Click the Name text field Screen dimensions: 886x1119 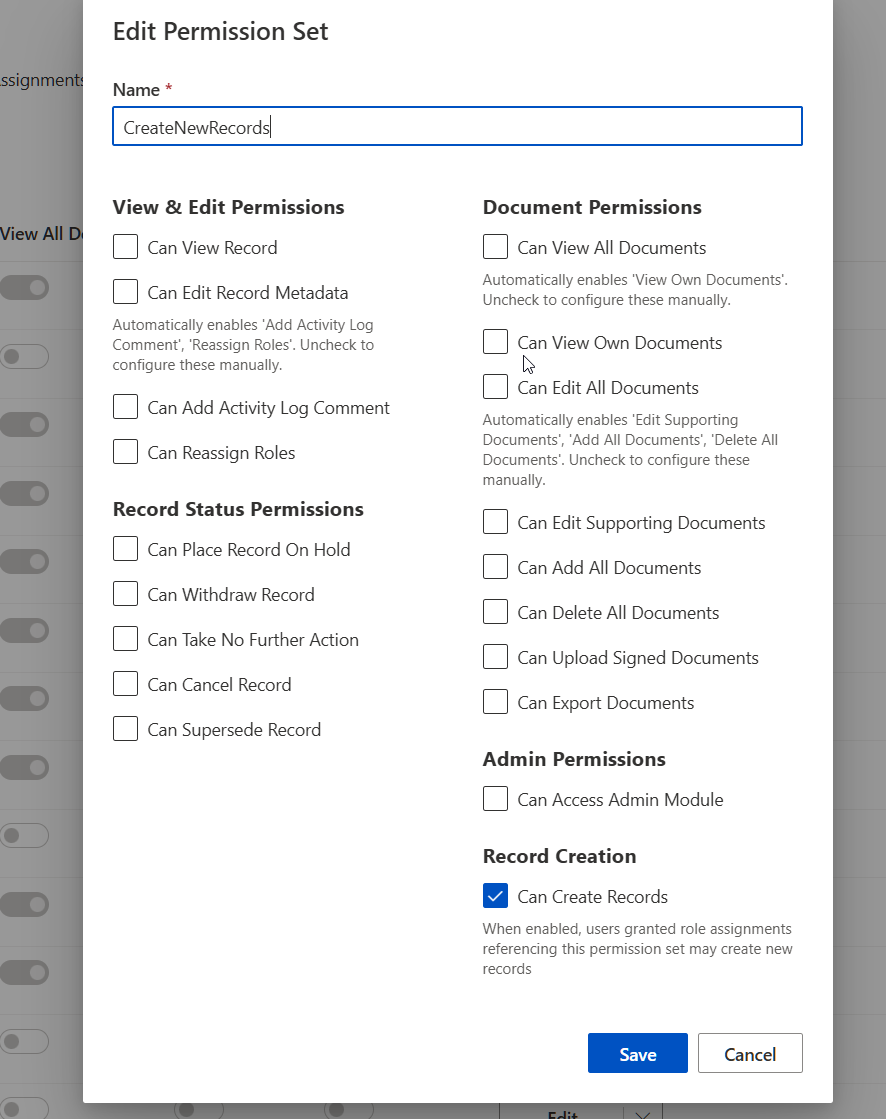pyautogui.click(x=457, y=126)
